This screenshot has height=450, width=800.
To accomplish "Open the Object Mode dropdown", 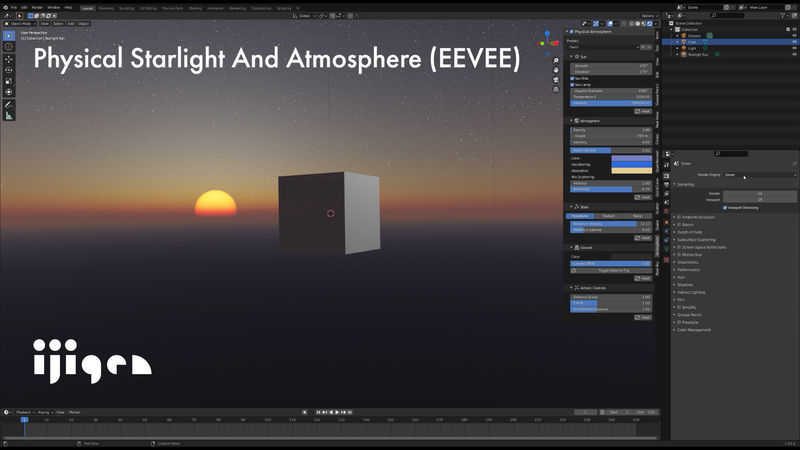I will [20, 23].
